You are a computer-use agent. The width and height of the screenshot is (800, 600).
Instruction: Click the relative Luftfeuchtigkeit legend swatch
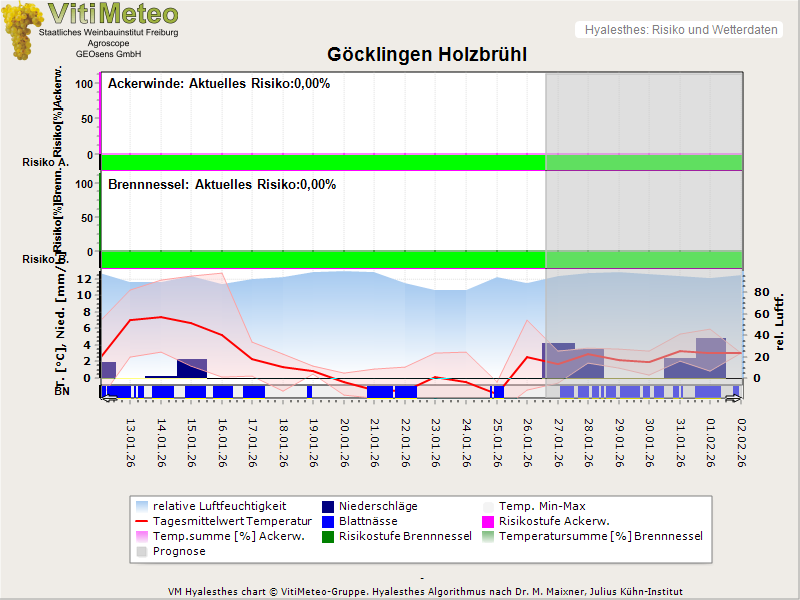[140, 505]
